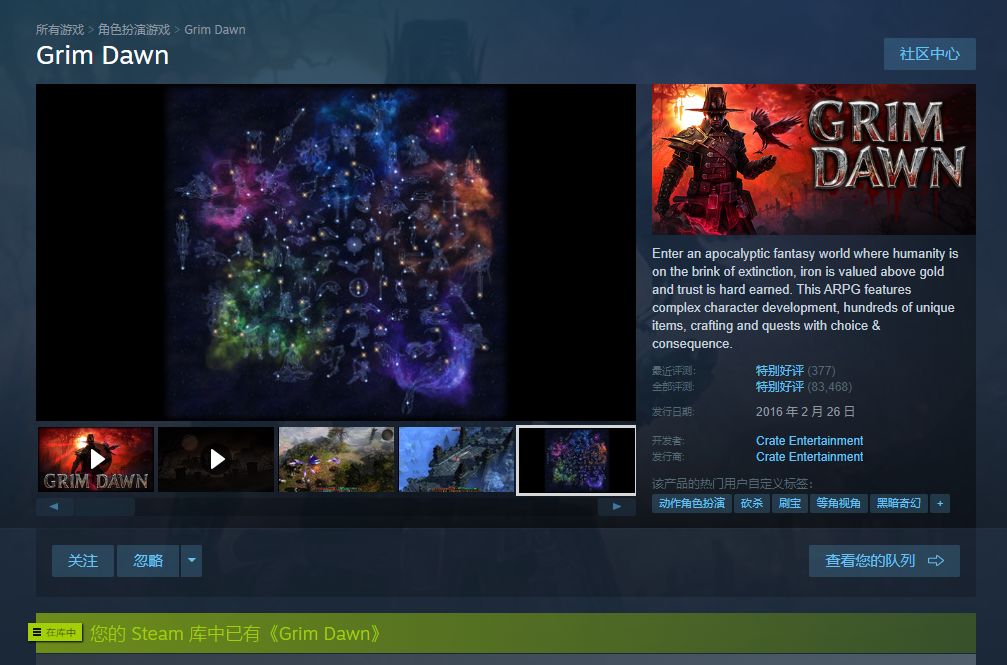Open the 所有游戏 breadcrumb link
Screen dimensions: 1007x665
[60, 30]
